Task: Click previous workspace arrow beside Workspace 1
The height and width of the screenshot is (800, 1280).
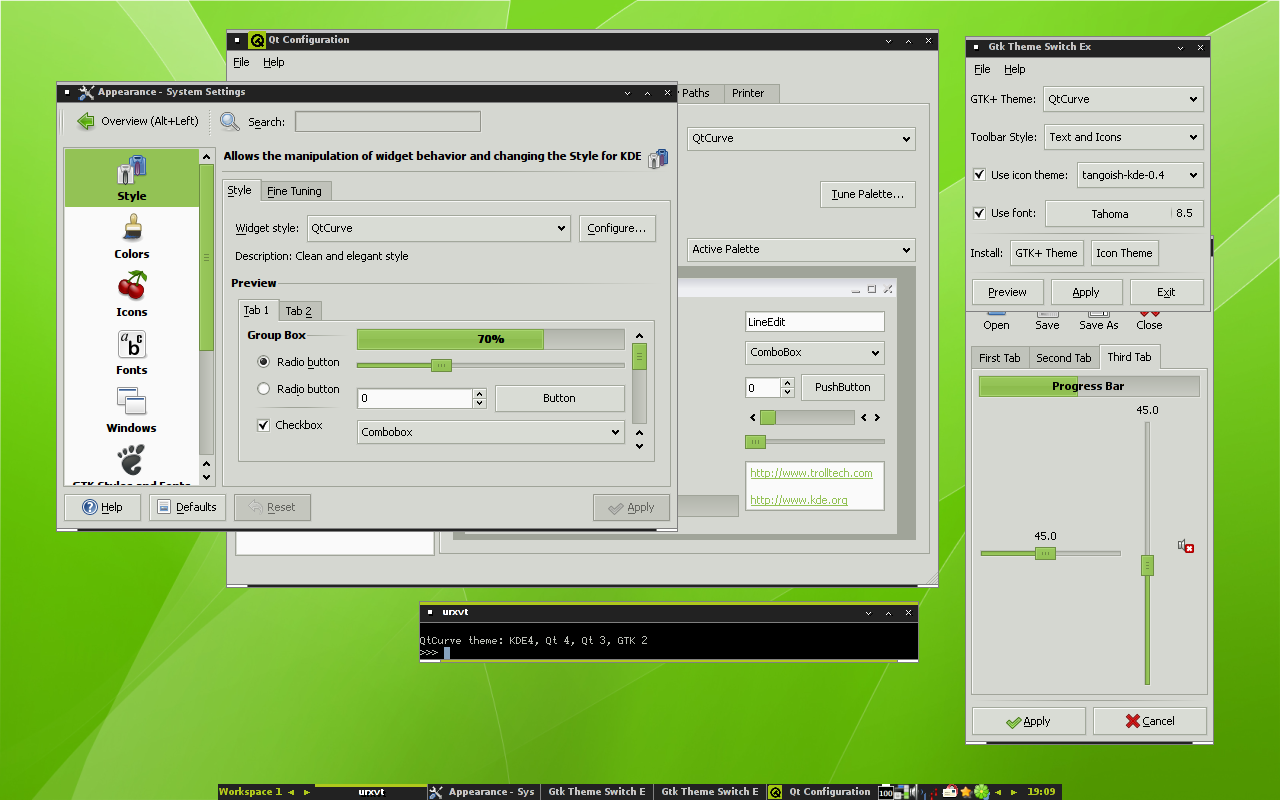Action: point(291,792)
